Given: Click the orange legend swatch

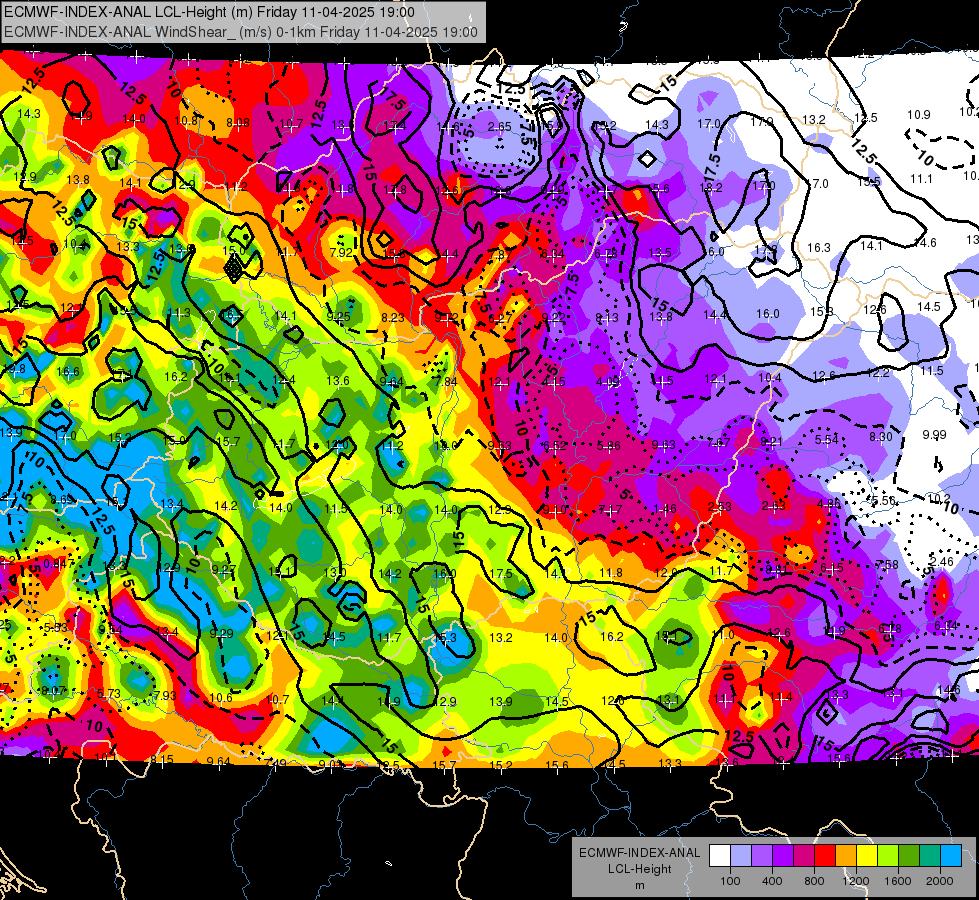Looking at the screenshot, I should pos(846,856).
